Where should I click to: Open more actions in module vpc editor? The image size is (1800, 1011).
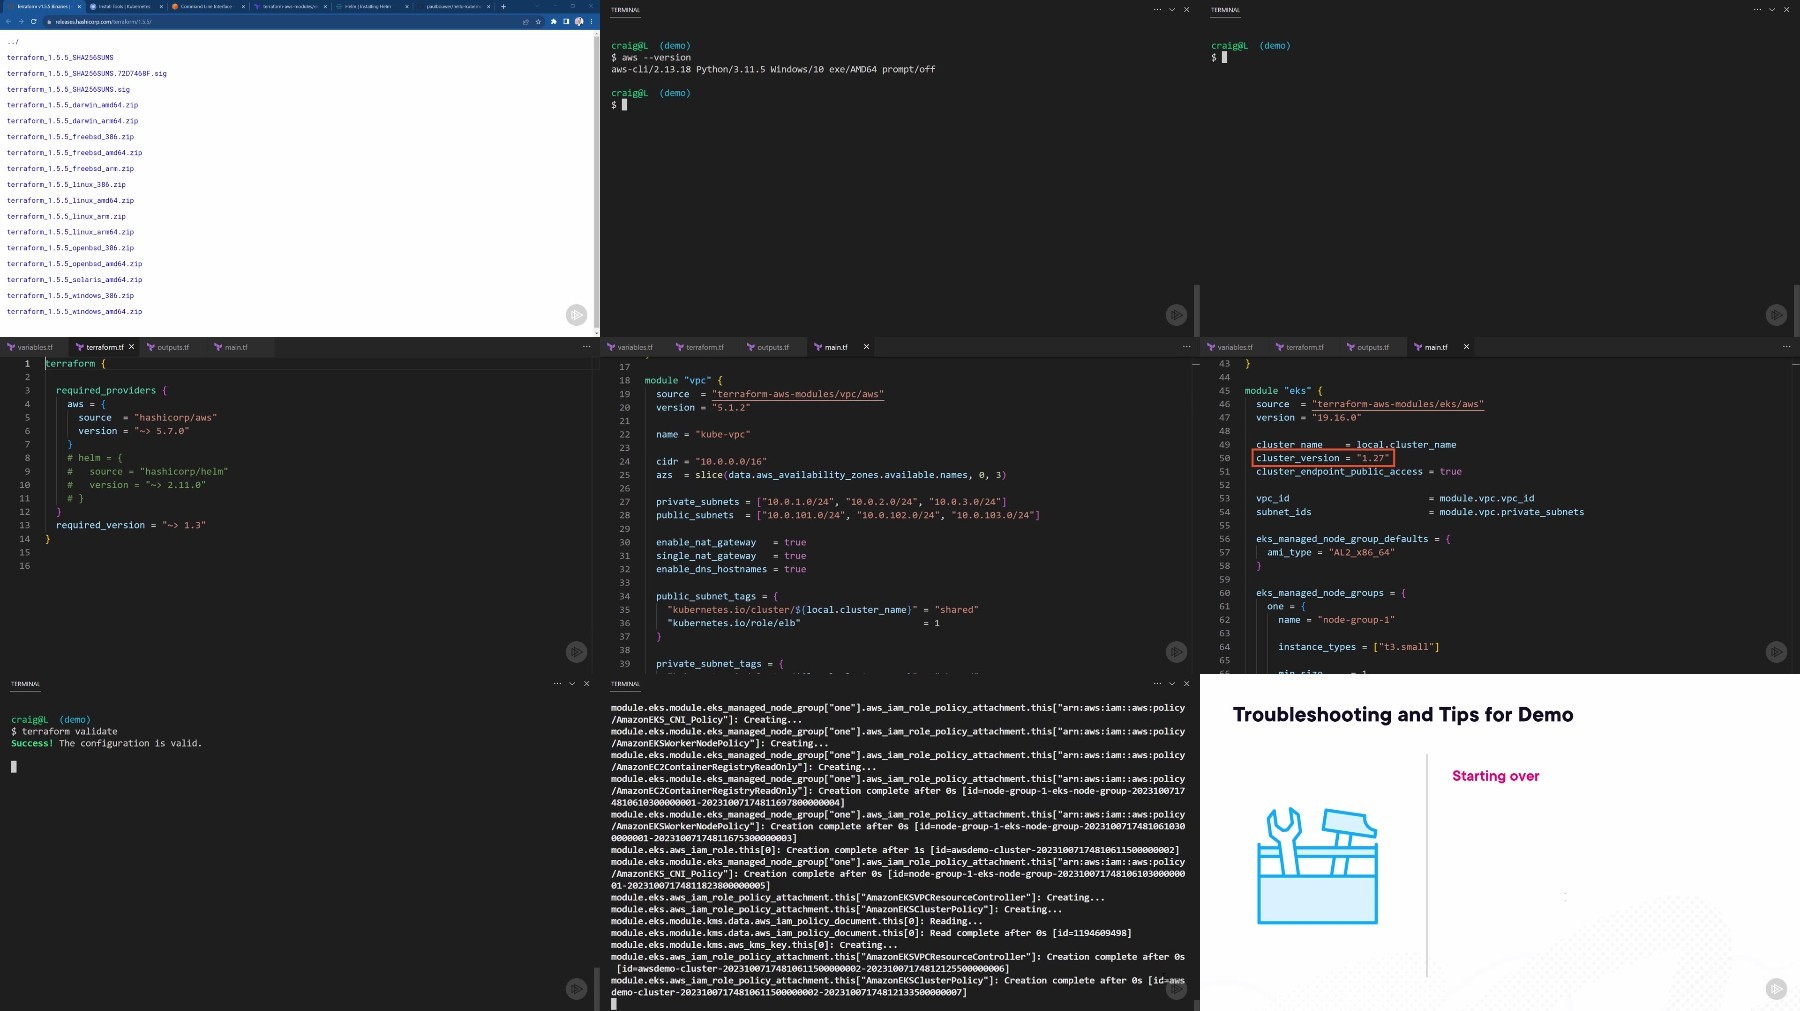(1186, 347)
